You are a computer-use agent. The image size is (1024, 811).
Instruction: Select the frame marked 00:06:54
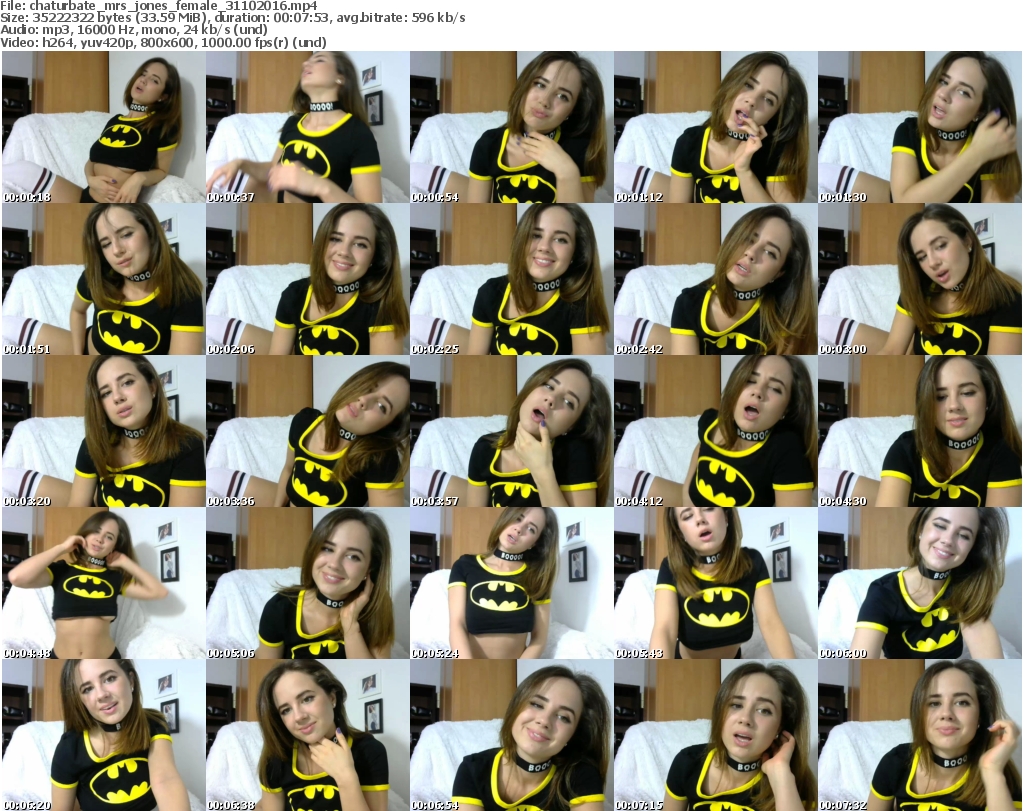tap(511, 734)
